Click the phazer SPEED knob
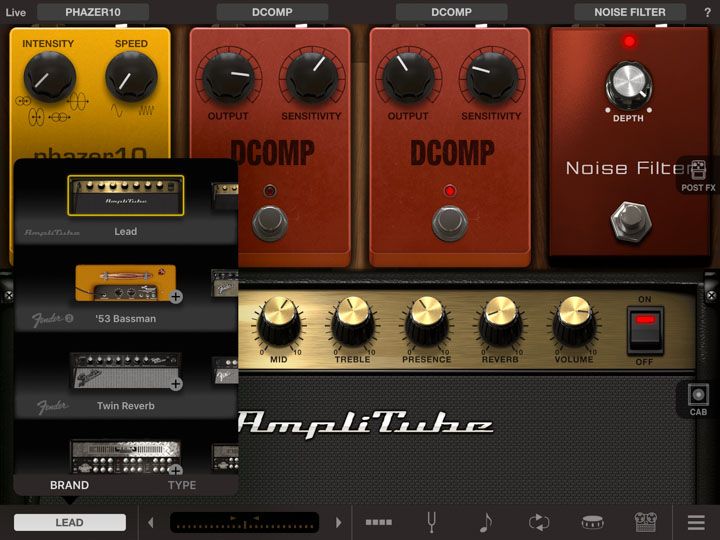Image resolution: width=720 pixels, height=540 pixels. (131, 77)
